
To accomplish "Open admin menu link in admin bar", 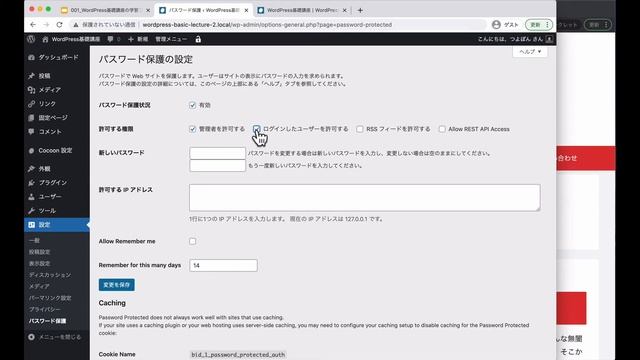I will tap(171, 39).
